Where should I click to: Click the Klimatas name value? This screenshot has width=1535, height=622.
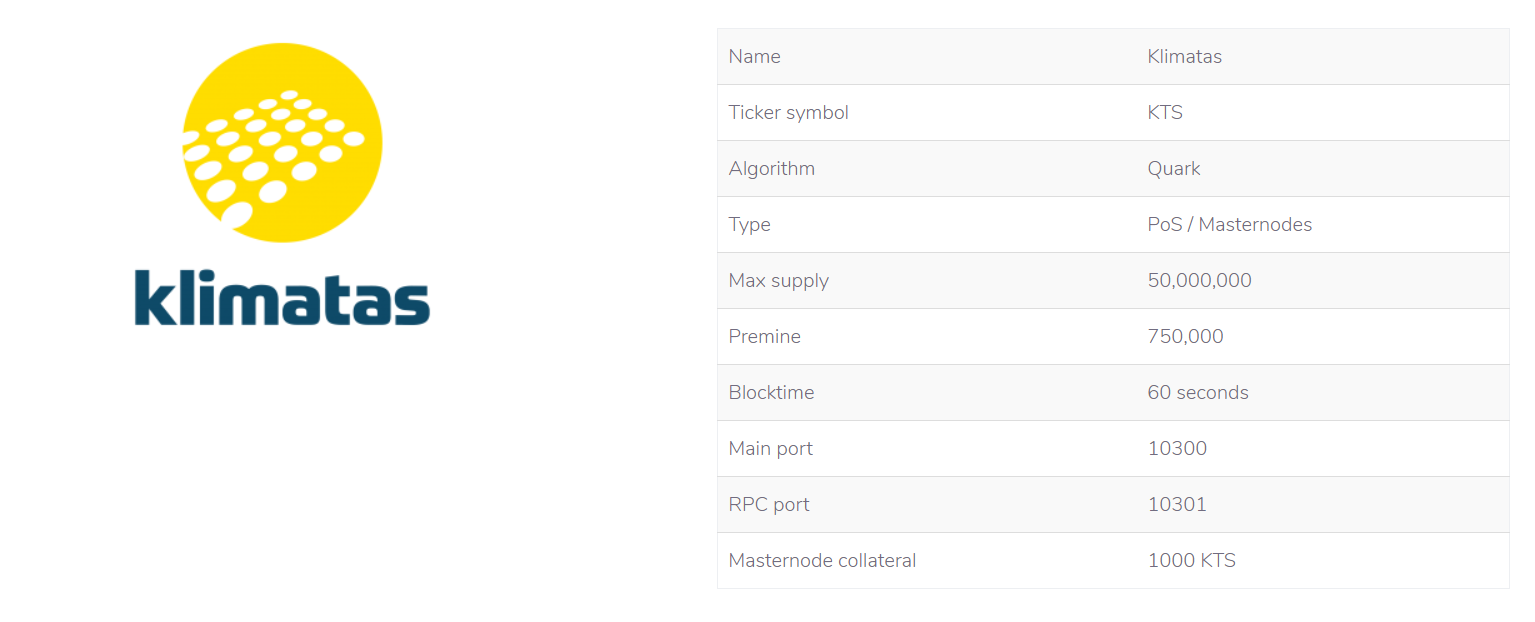1185,57
